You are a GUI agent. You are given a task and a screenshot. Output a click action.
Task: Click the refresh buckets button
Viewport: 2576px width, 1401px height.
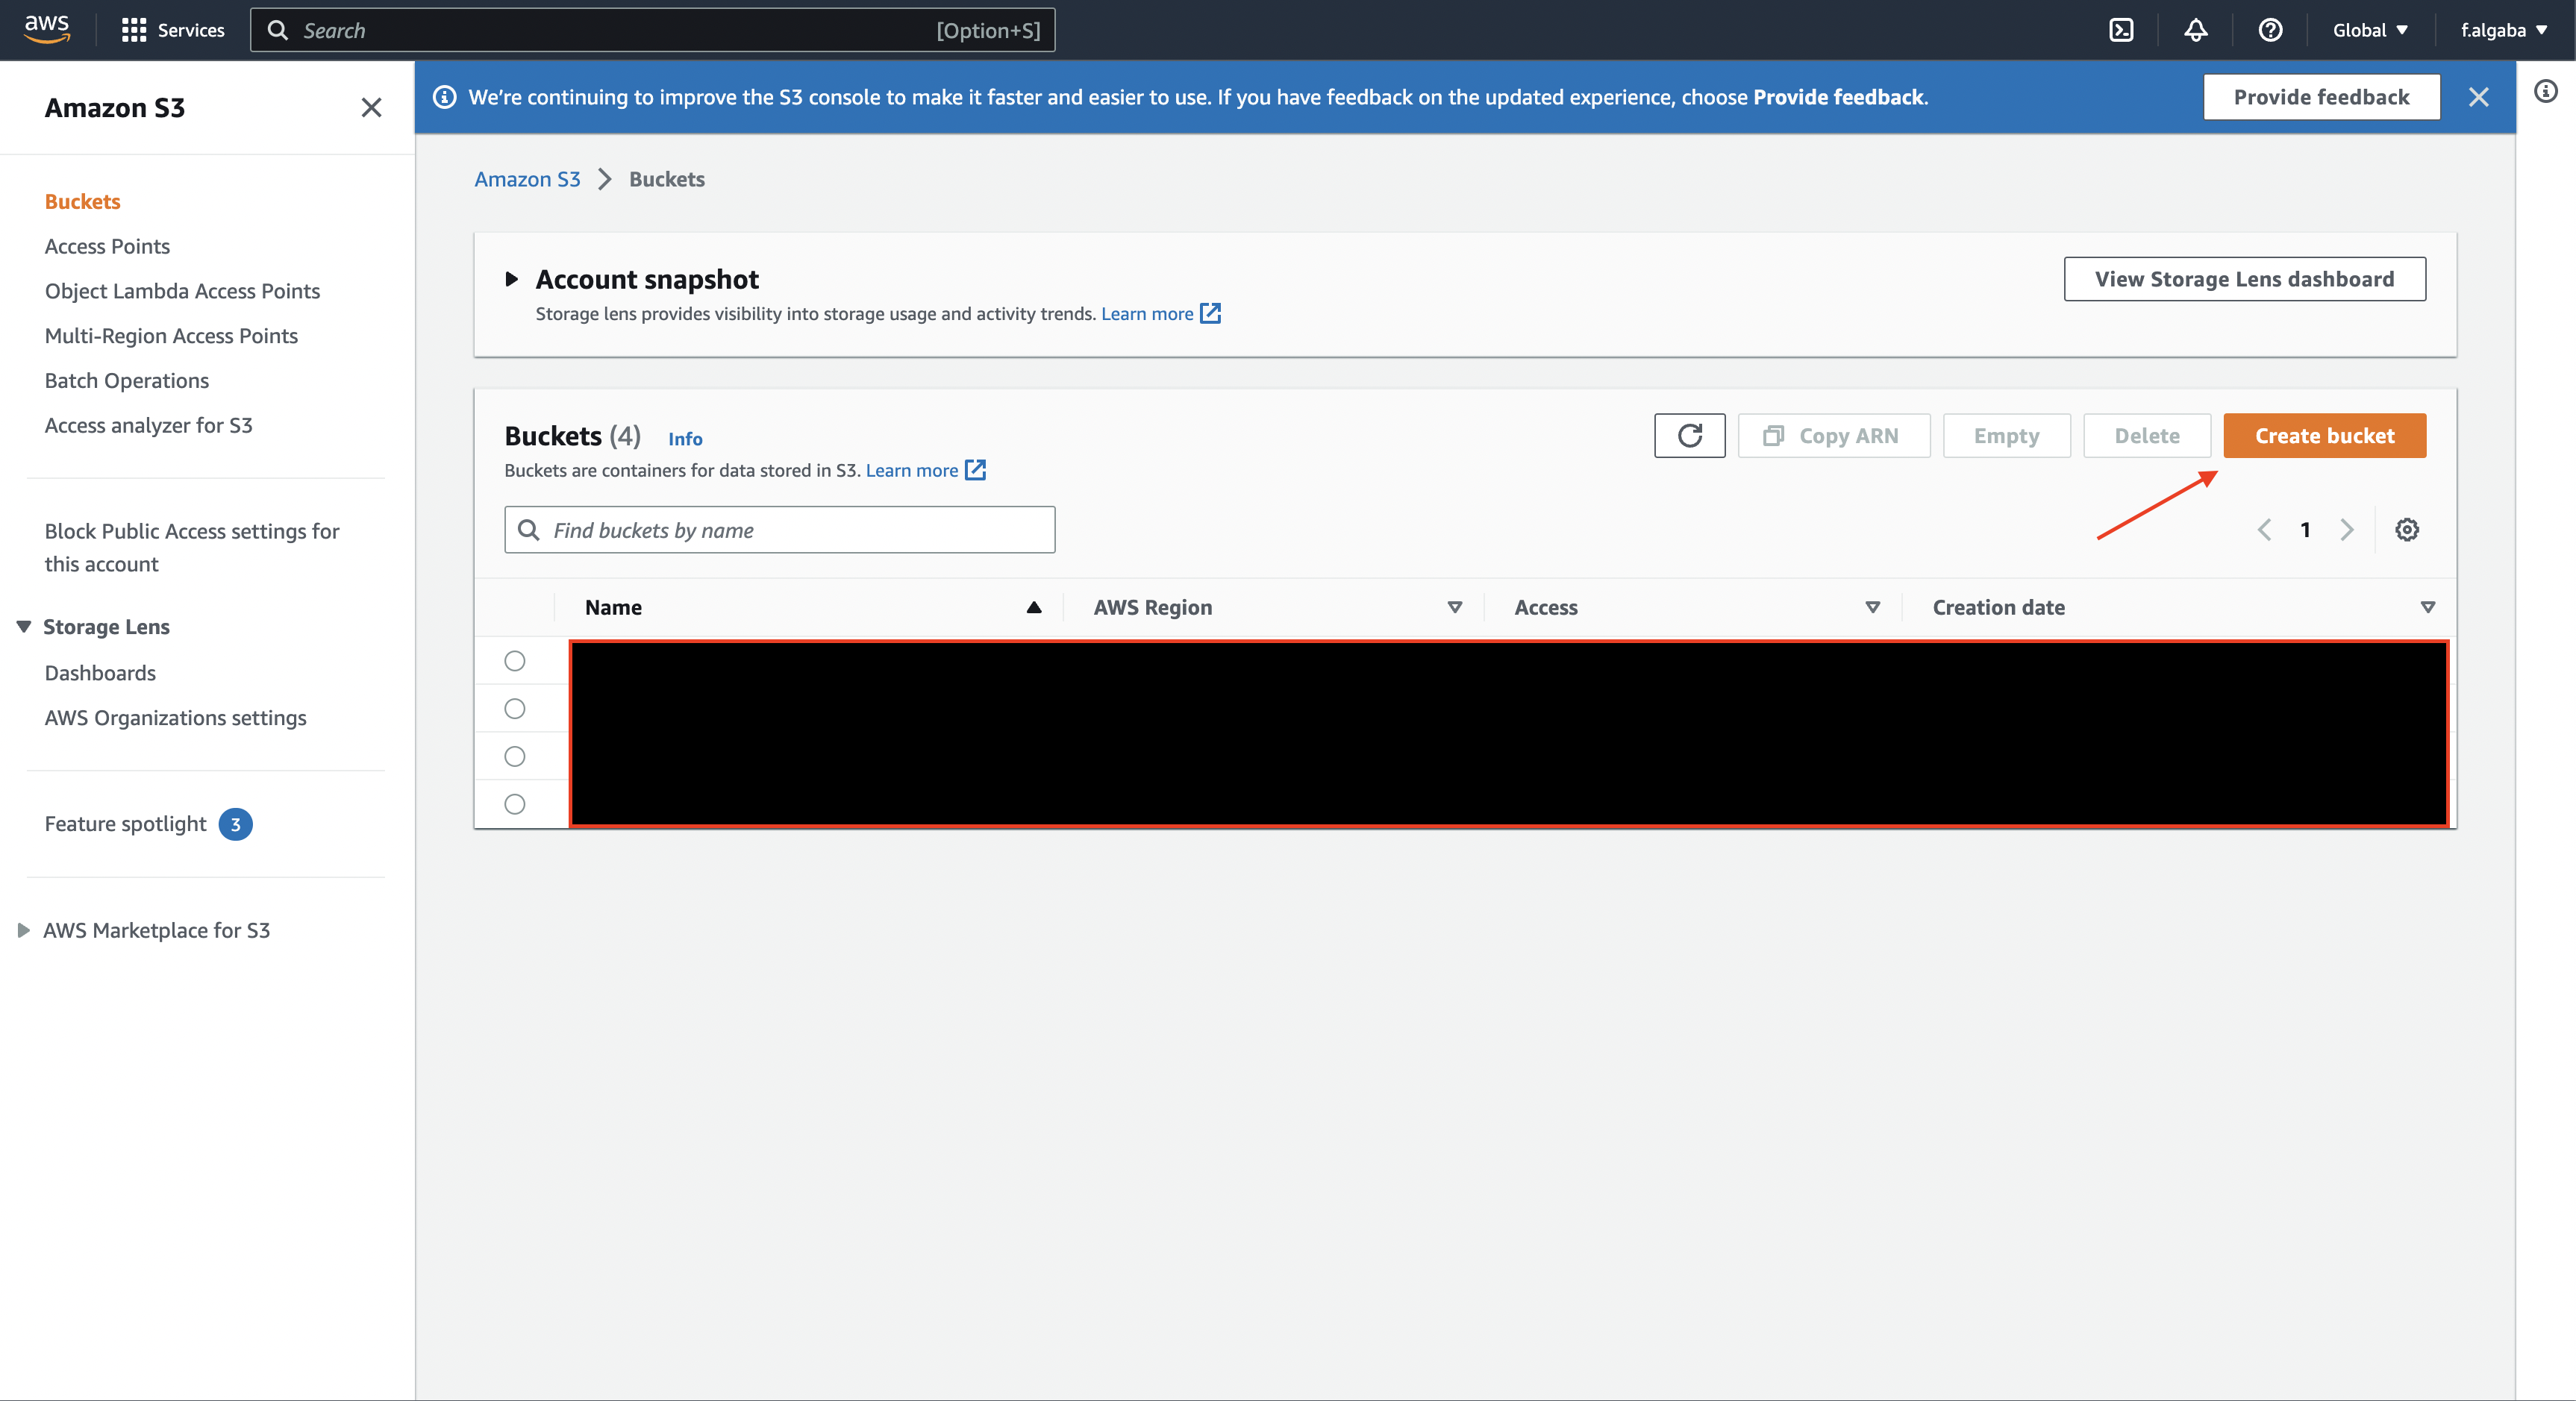1689,436
